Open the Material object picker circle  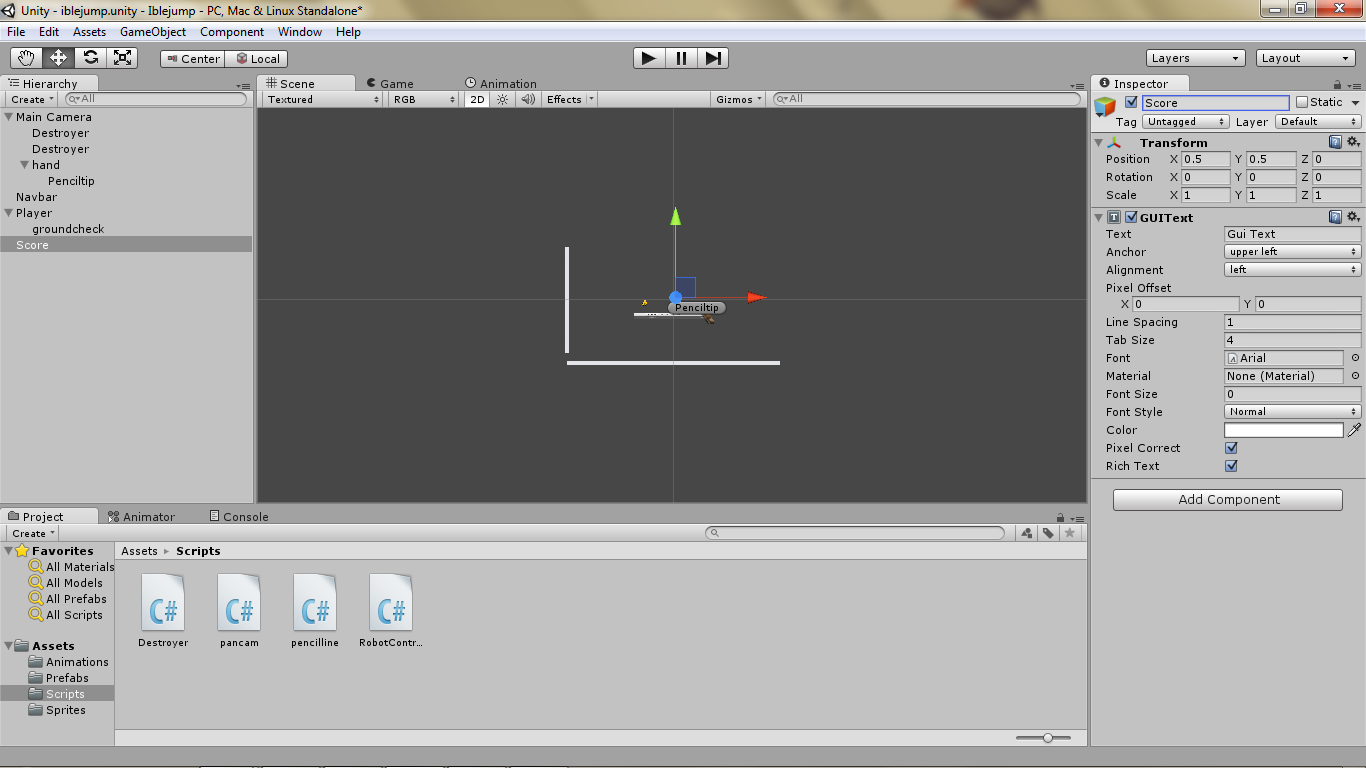tap(1355, 376)
